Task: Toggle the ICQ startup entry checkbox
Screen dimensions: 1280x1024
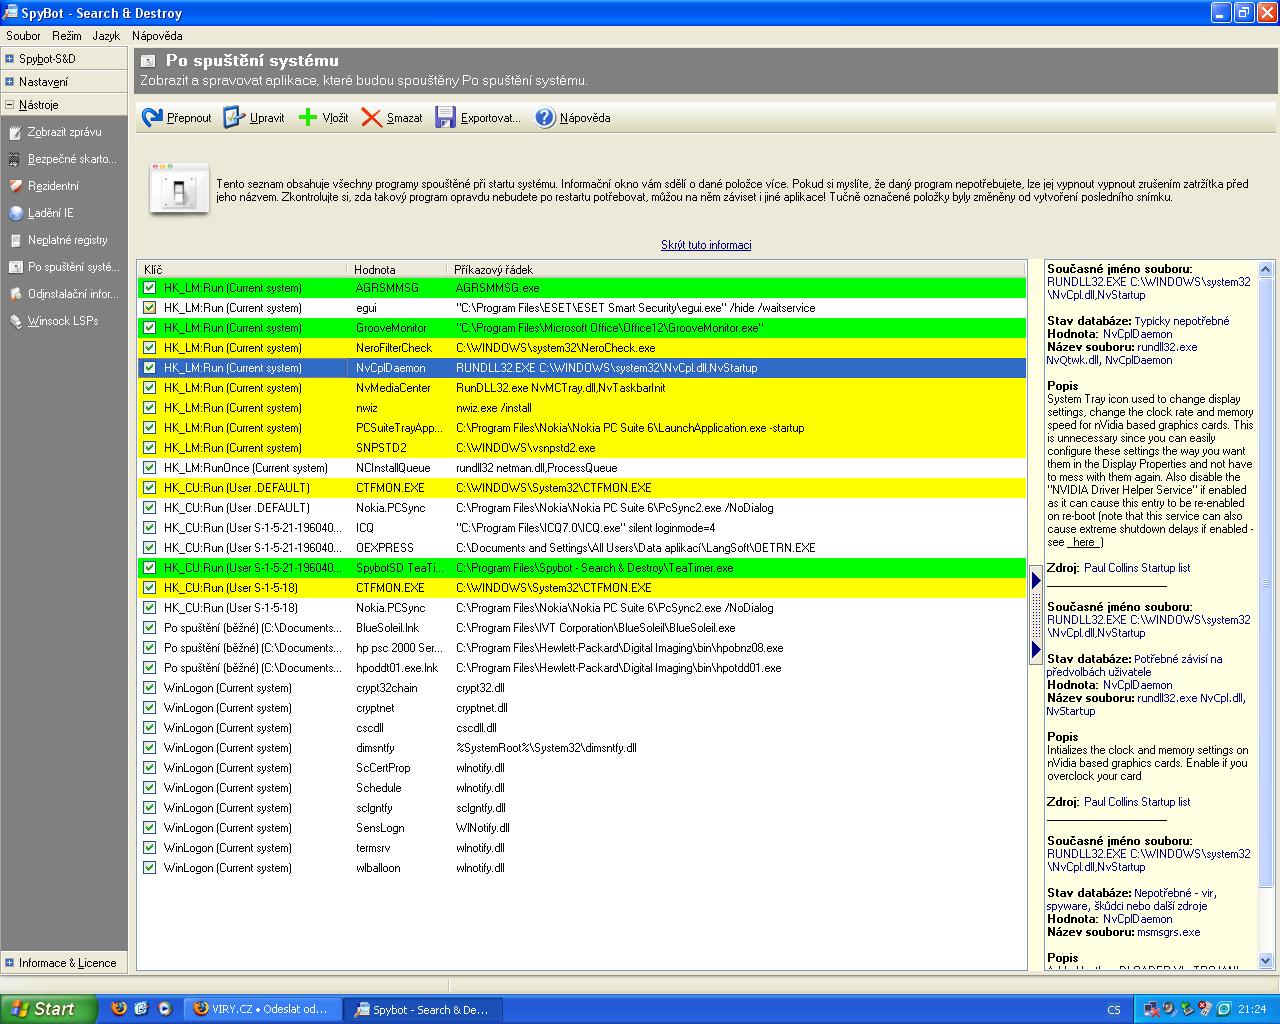Action: 150,528
